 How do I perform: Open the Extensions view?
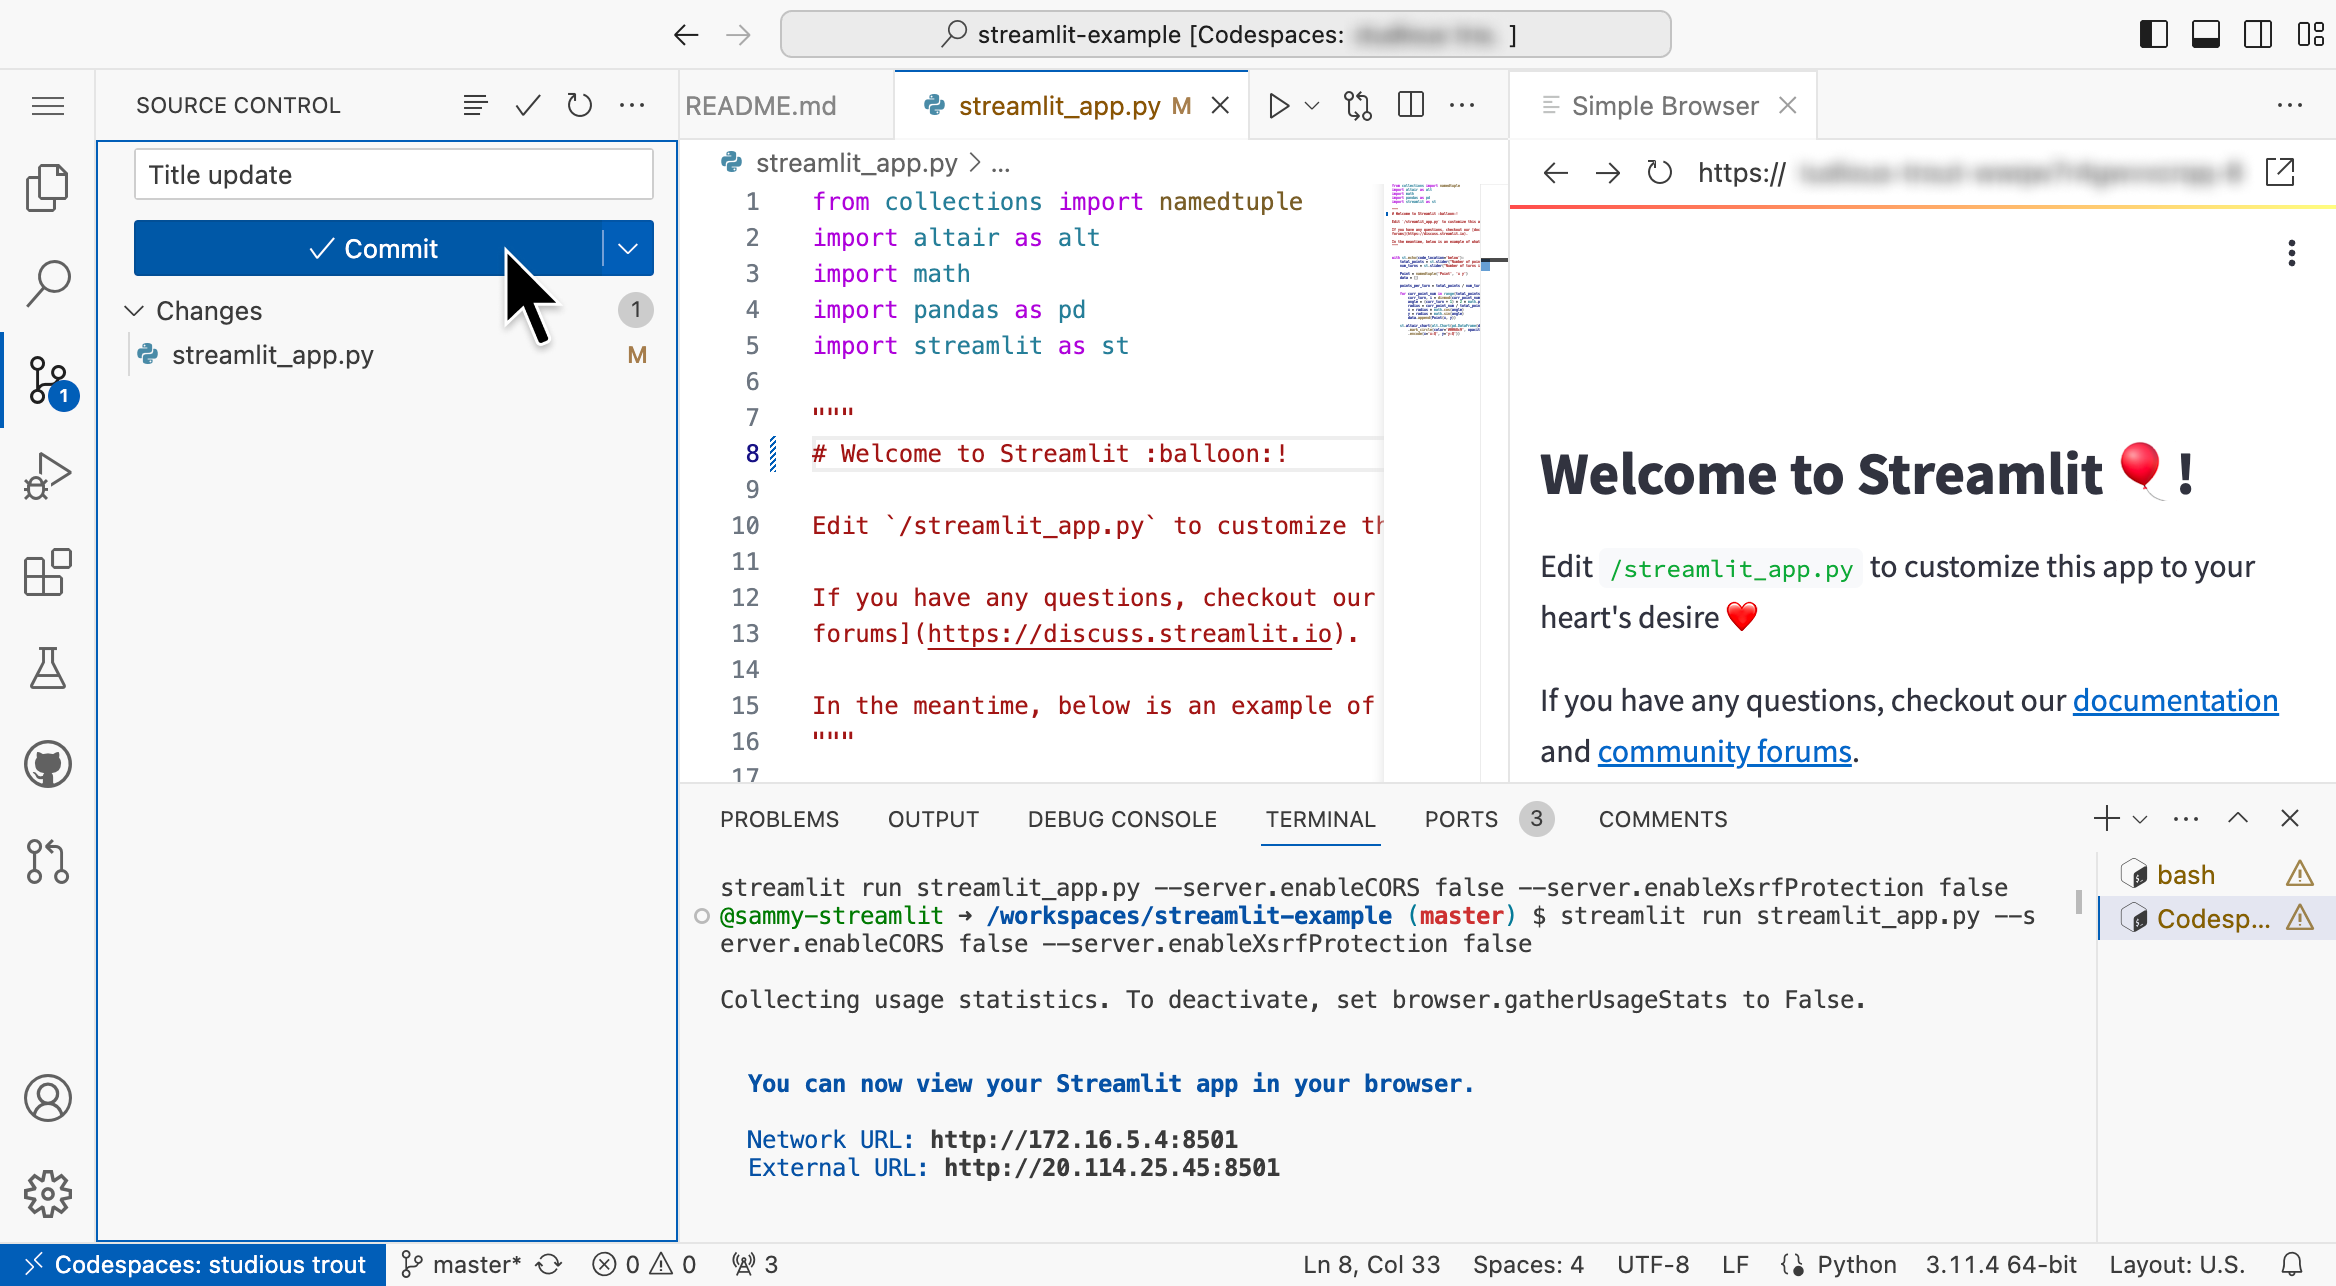tap(48, 572)
